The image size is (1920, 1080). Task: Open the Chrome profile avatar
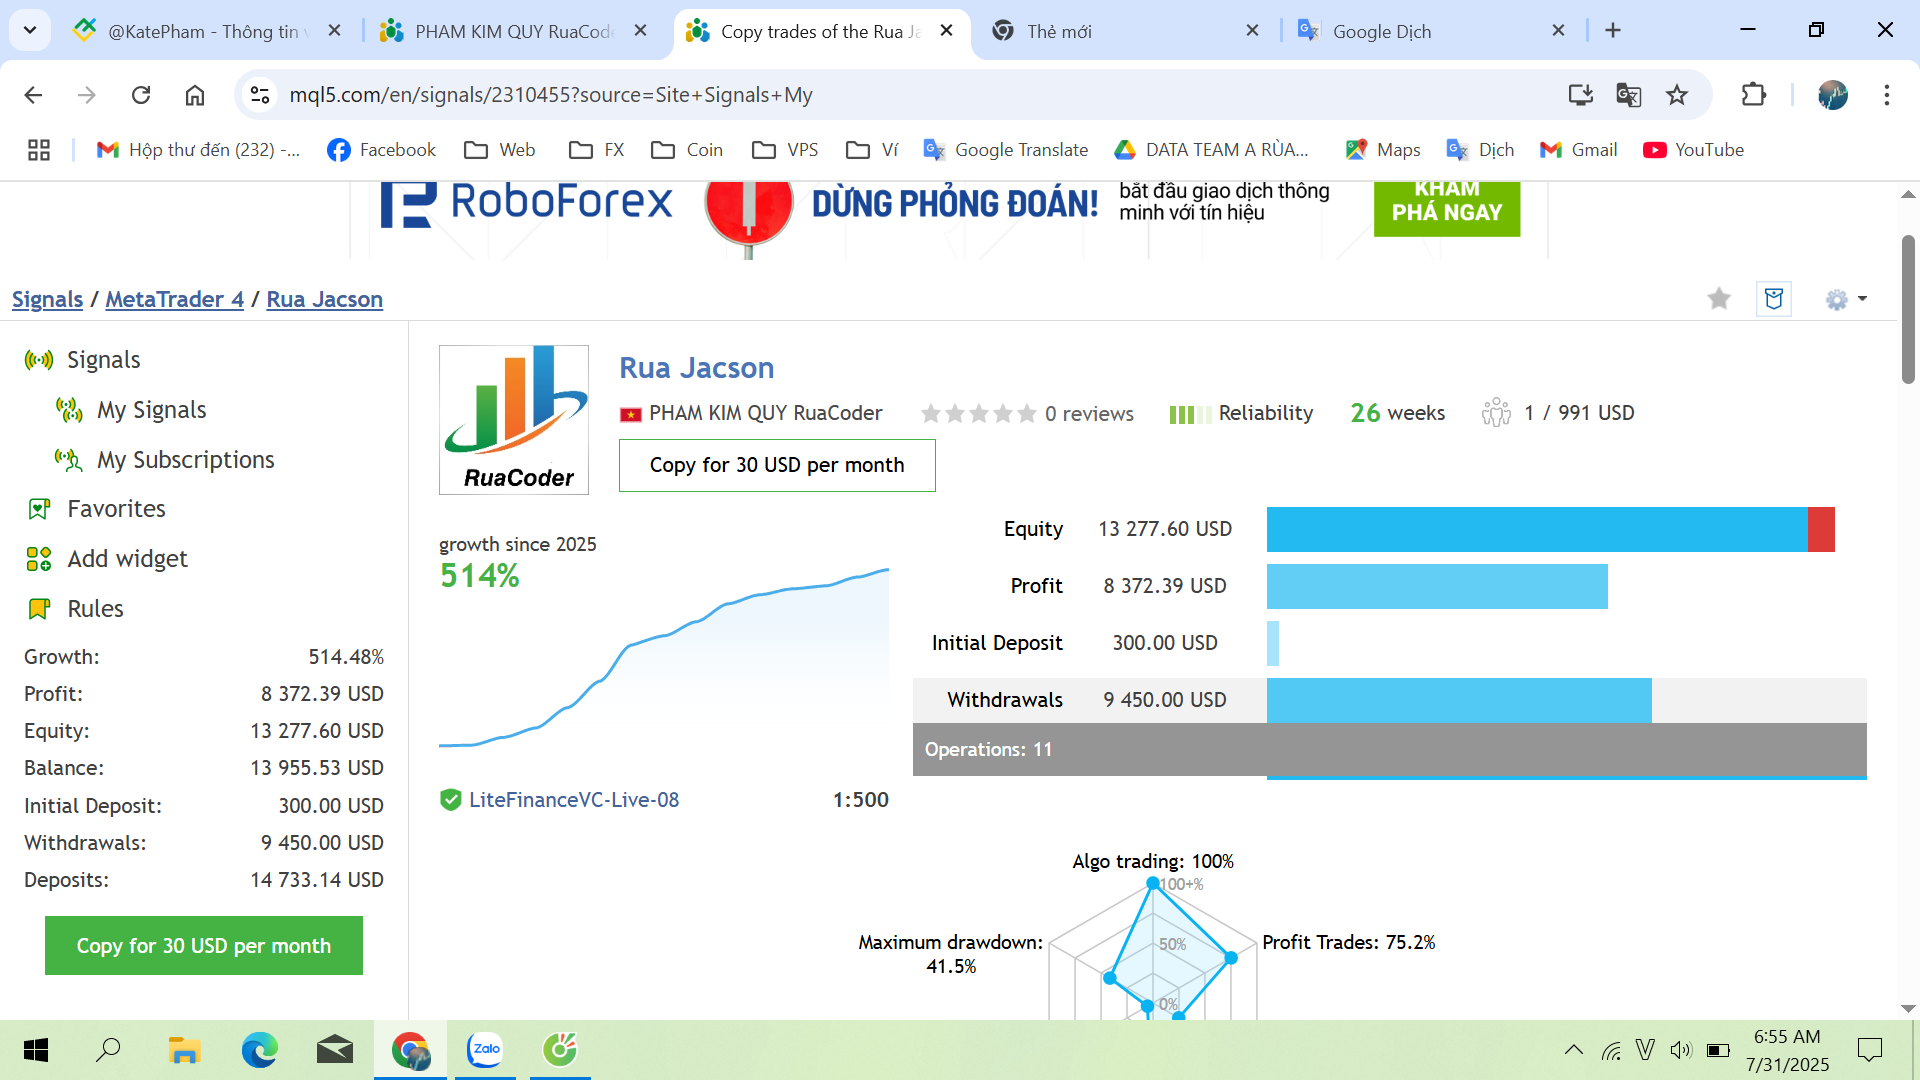(1832, 95)
